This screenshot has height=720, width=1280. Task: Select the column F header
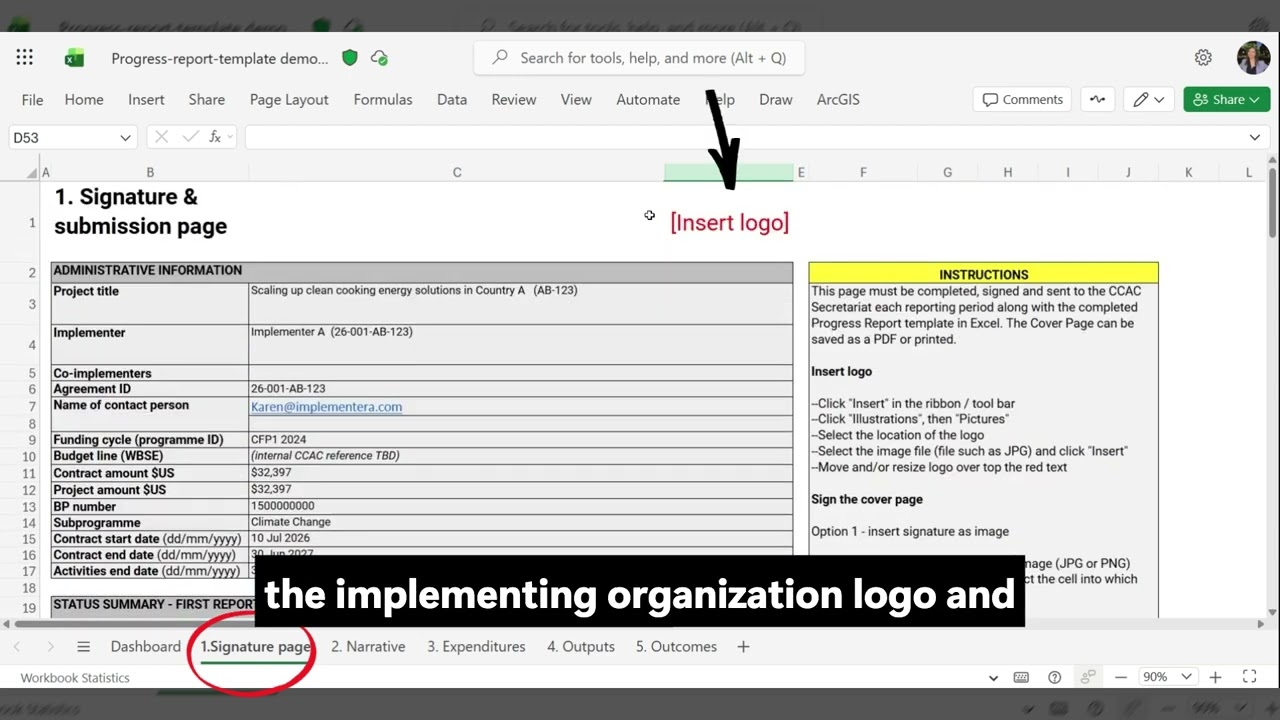click(x=863, y=172)
